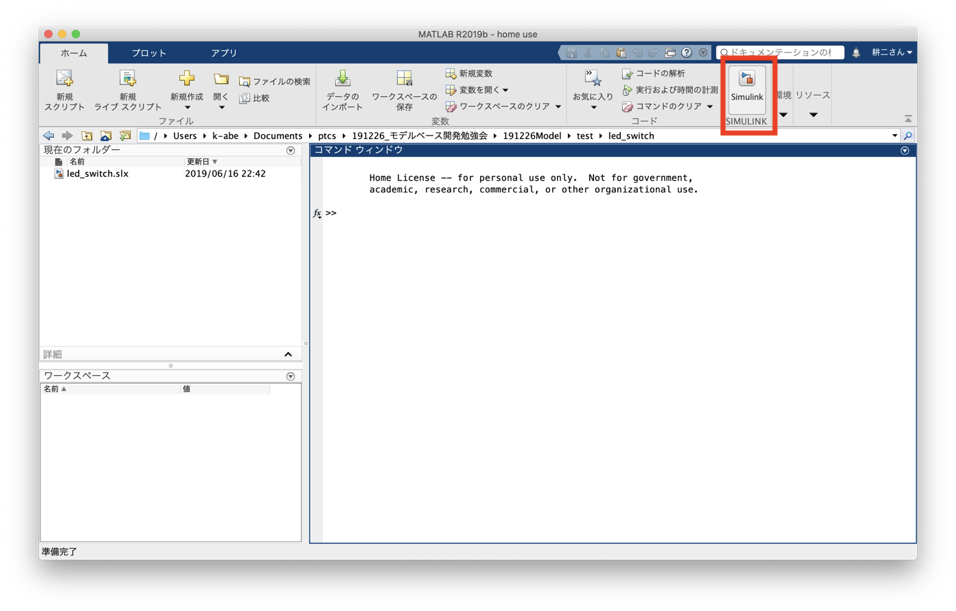956x611 pixels.
Task: Click the Compare (比較) icon
Action: (x=245, y=99)
